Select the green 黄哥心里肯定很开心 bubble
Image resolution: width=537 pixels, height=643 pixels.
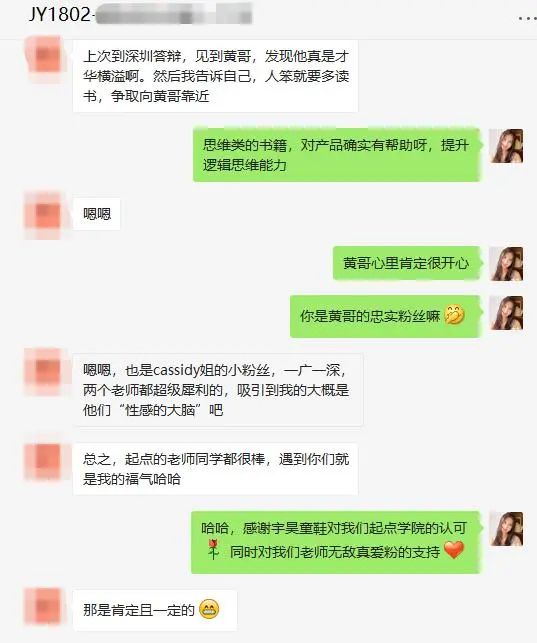tap(406, 263)
